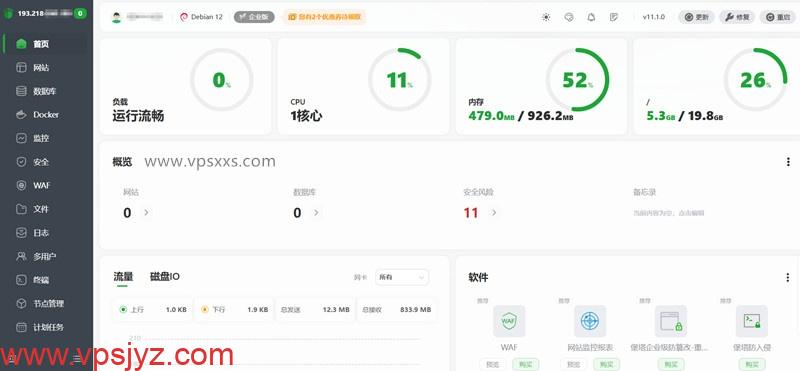The width and height of the screenshot is (800, 371).
Task: Click 预览 under WAF software
Action: pos(492,364)
